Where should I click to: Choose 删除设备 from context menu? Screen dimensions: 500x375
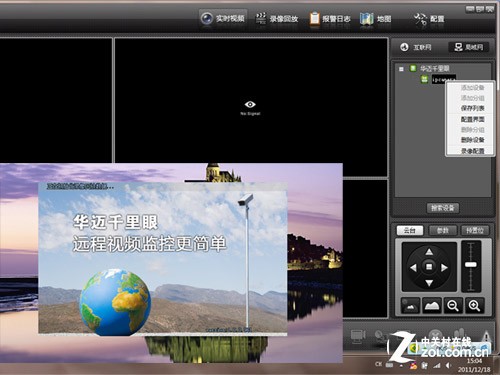pos(472,140)
